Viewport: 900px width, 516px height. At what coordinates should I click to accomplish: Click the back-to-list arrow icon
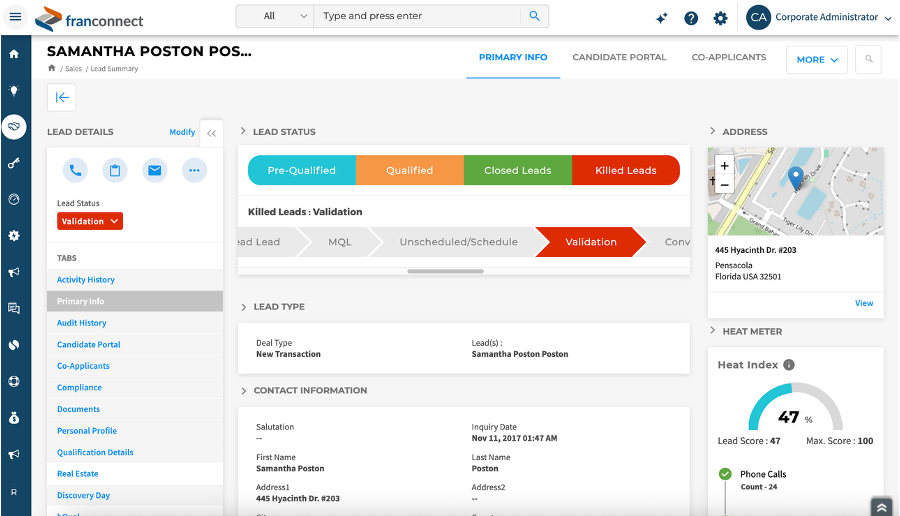click(x=62, y=97)
